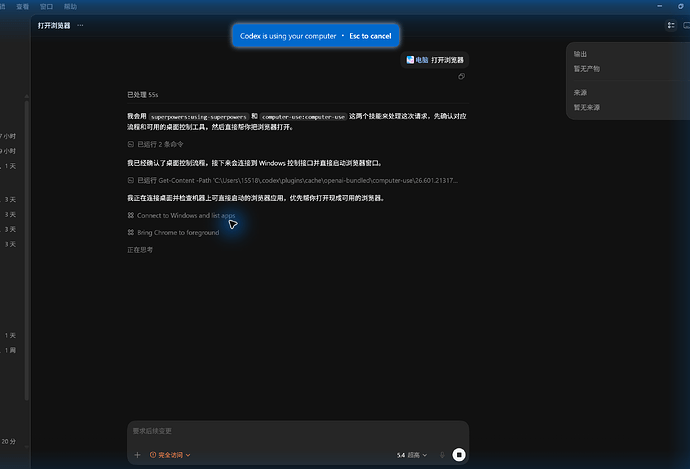The width and height of the screenshot is (690, 469).
Task: Click the 暂无来源 text in the side panel
Action: (x=587, y=107)
